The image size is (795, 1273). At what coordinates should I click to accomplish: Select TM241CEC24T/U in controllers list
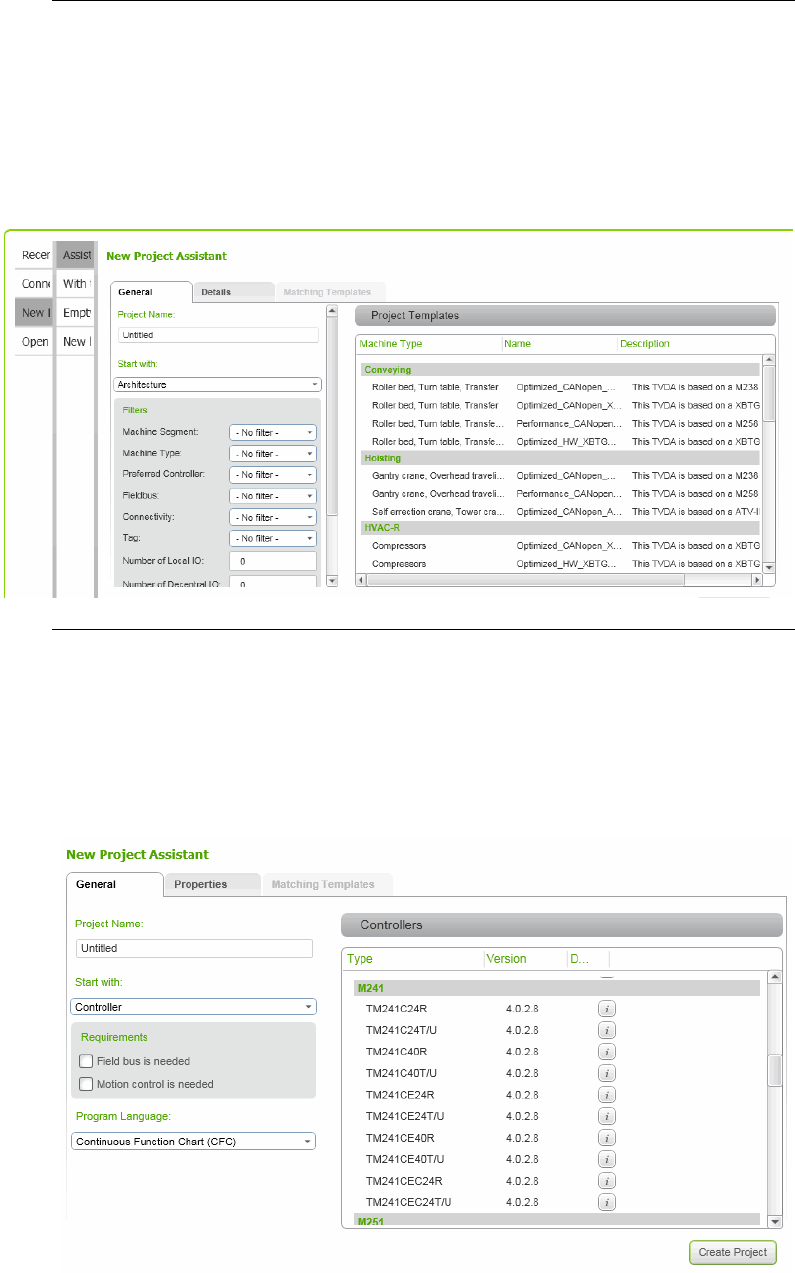pos(553,1202)
